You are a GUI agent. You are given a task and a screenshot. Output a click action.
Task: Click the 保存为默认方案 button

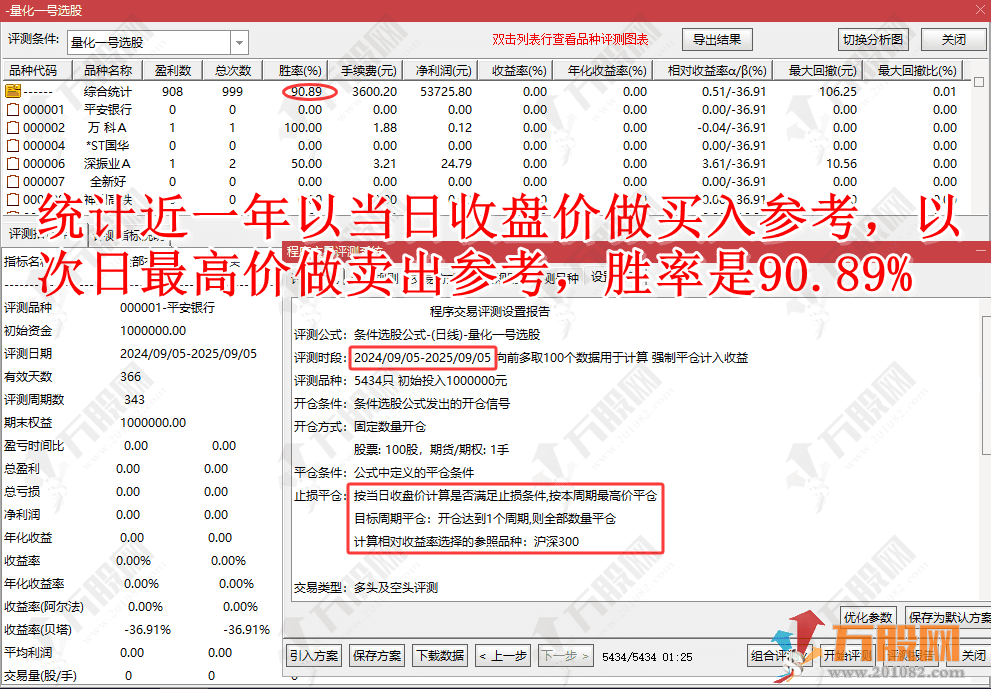949,617
